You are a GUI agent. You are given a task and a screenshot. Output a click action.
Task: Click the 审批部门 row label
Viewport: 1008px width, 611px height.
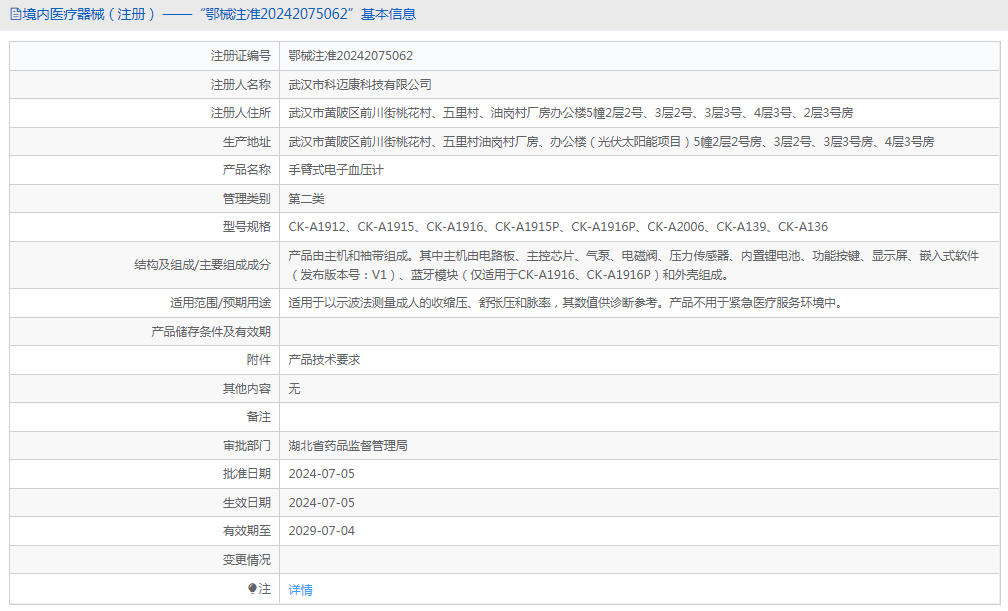click(x=246, y=446)
